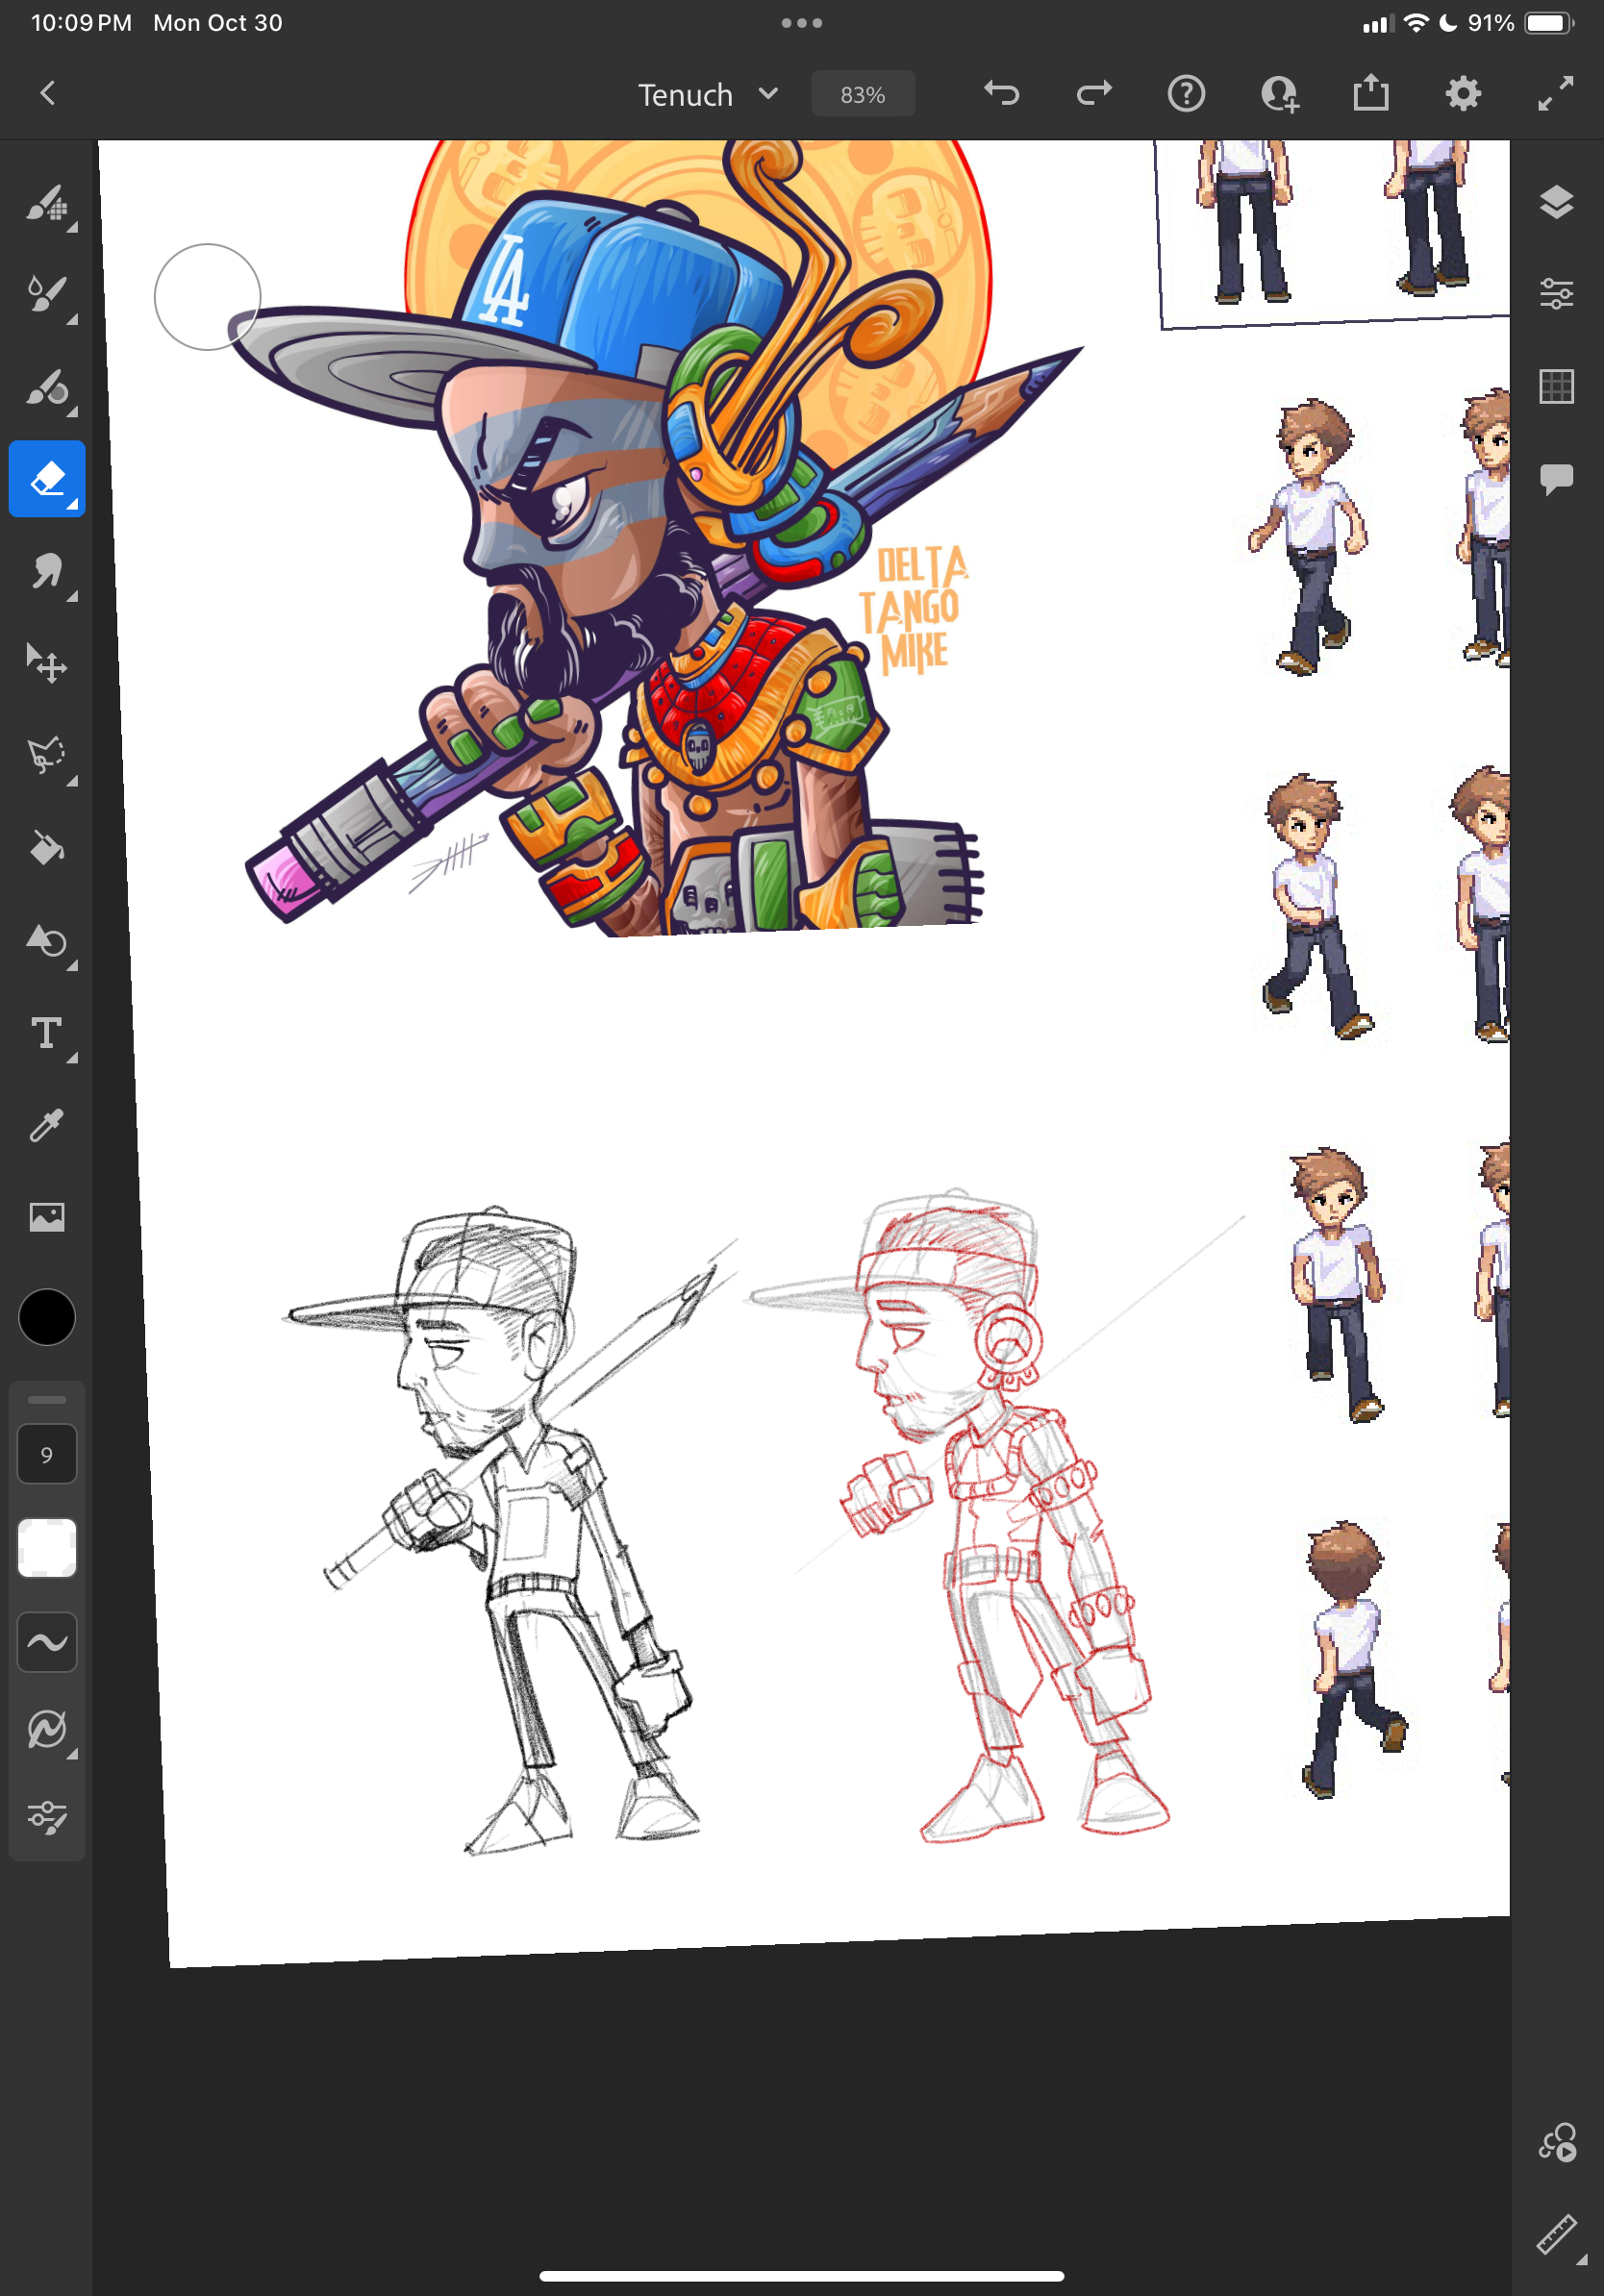The image size is (1604, 2296).
Task: Open the Help menu
Action: click(x=1186, y=94)
